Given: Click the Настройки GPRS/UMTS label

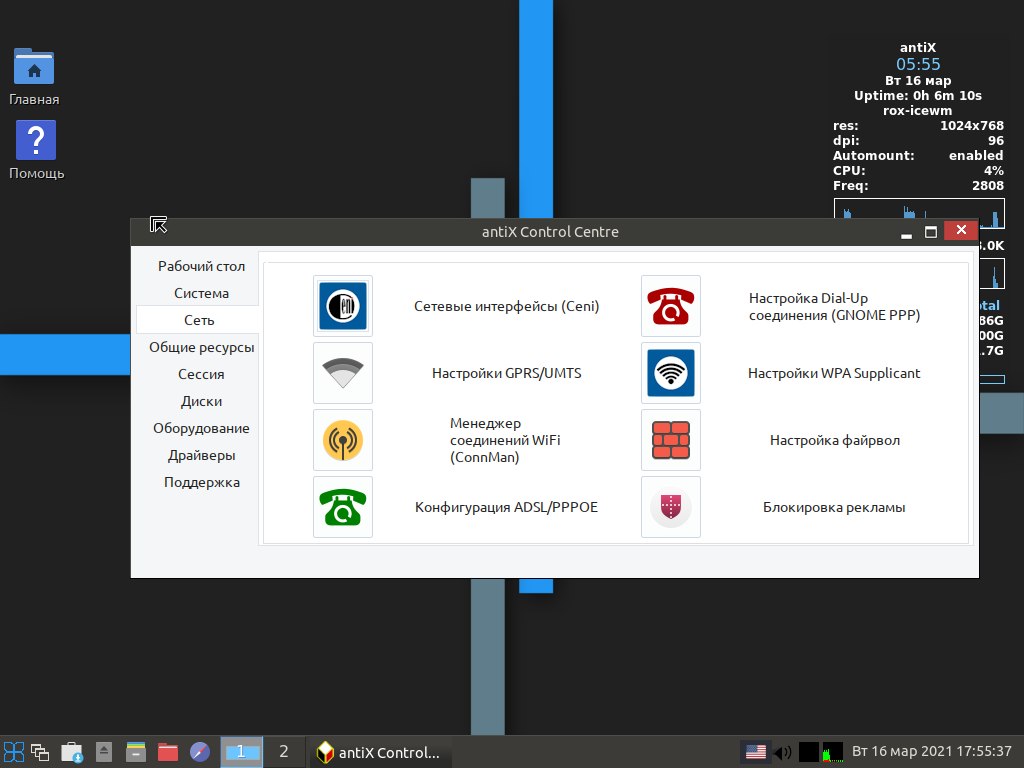Looking at the screenshot, I should tap(506, 373).
